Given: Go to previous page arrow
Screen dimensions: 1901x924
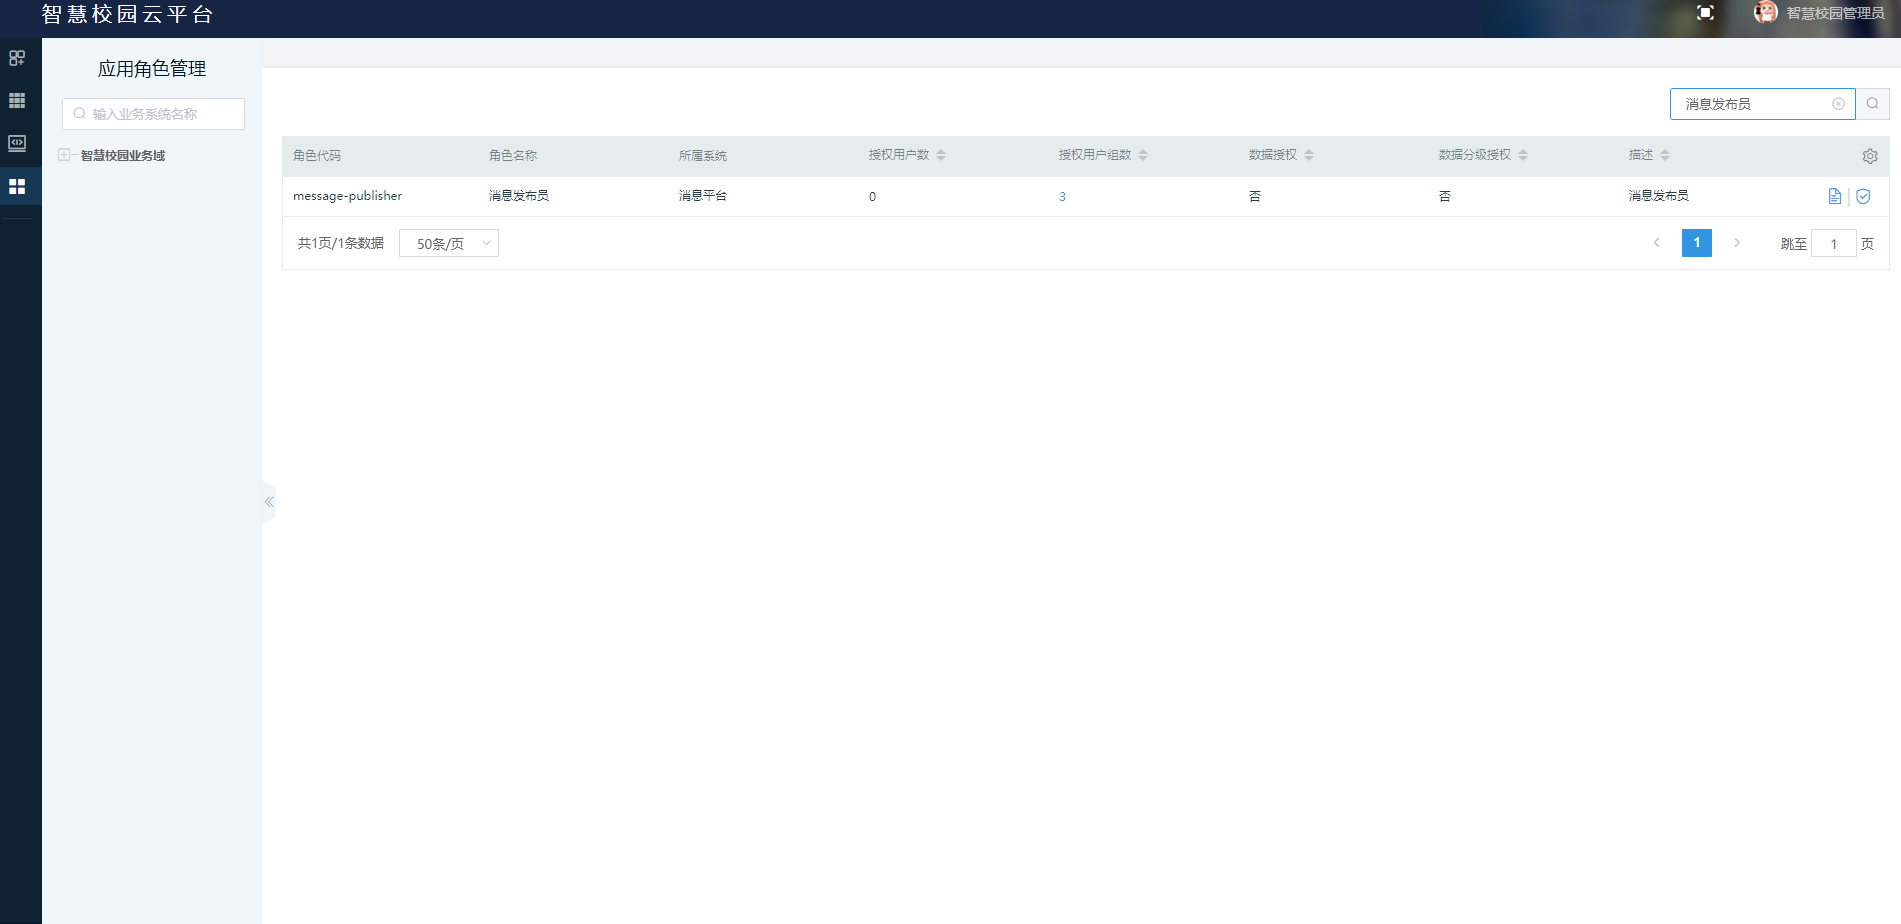Looking at the screenshot, I should coord(1657,243).
